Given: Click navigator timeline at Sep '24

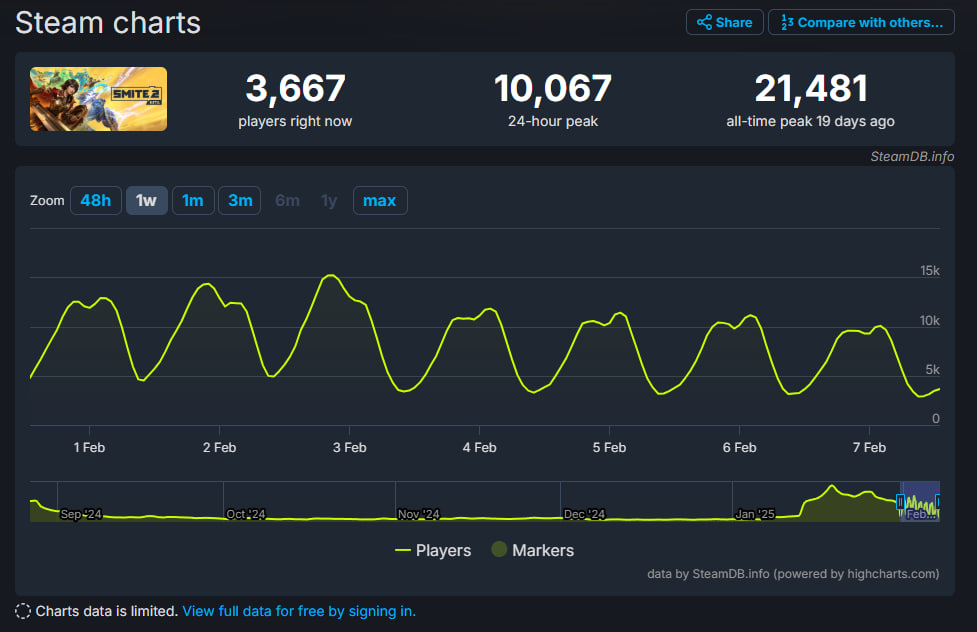Looking at the screenshot, I should click(81, 514).
